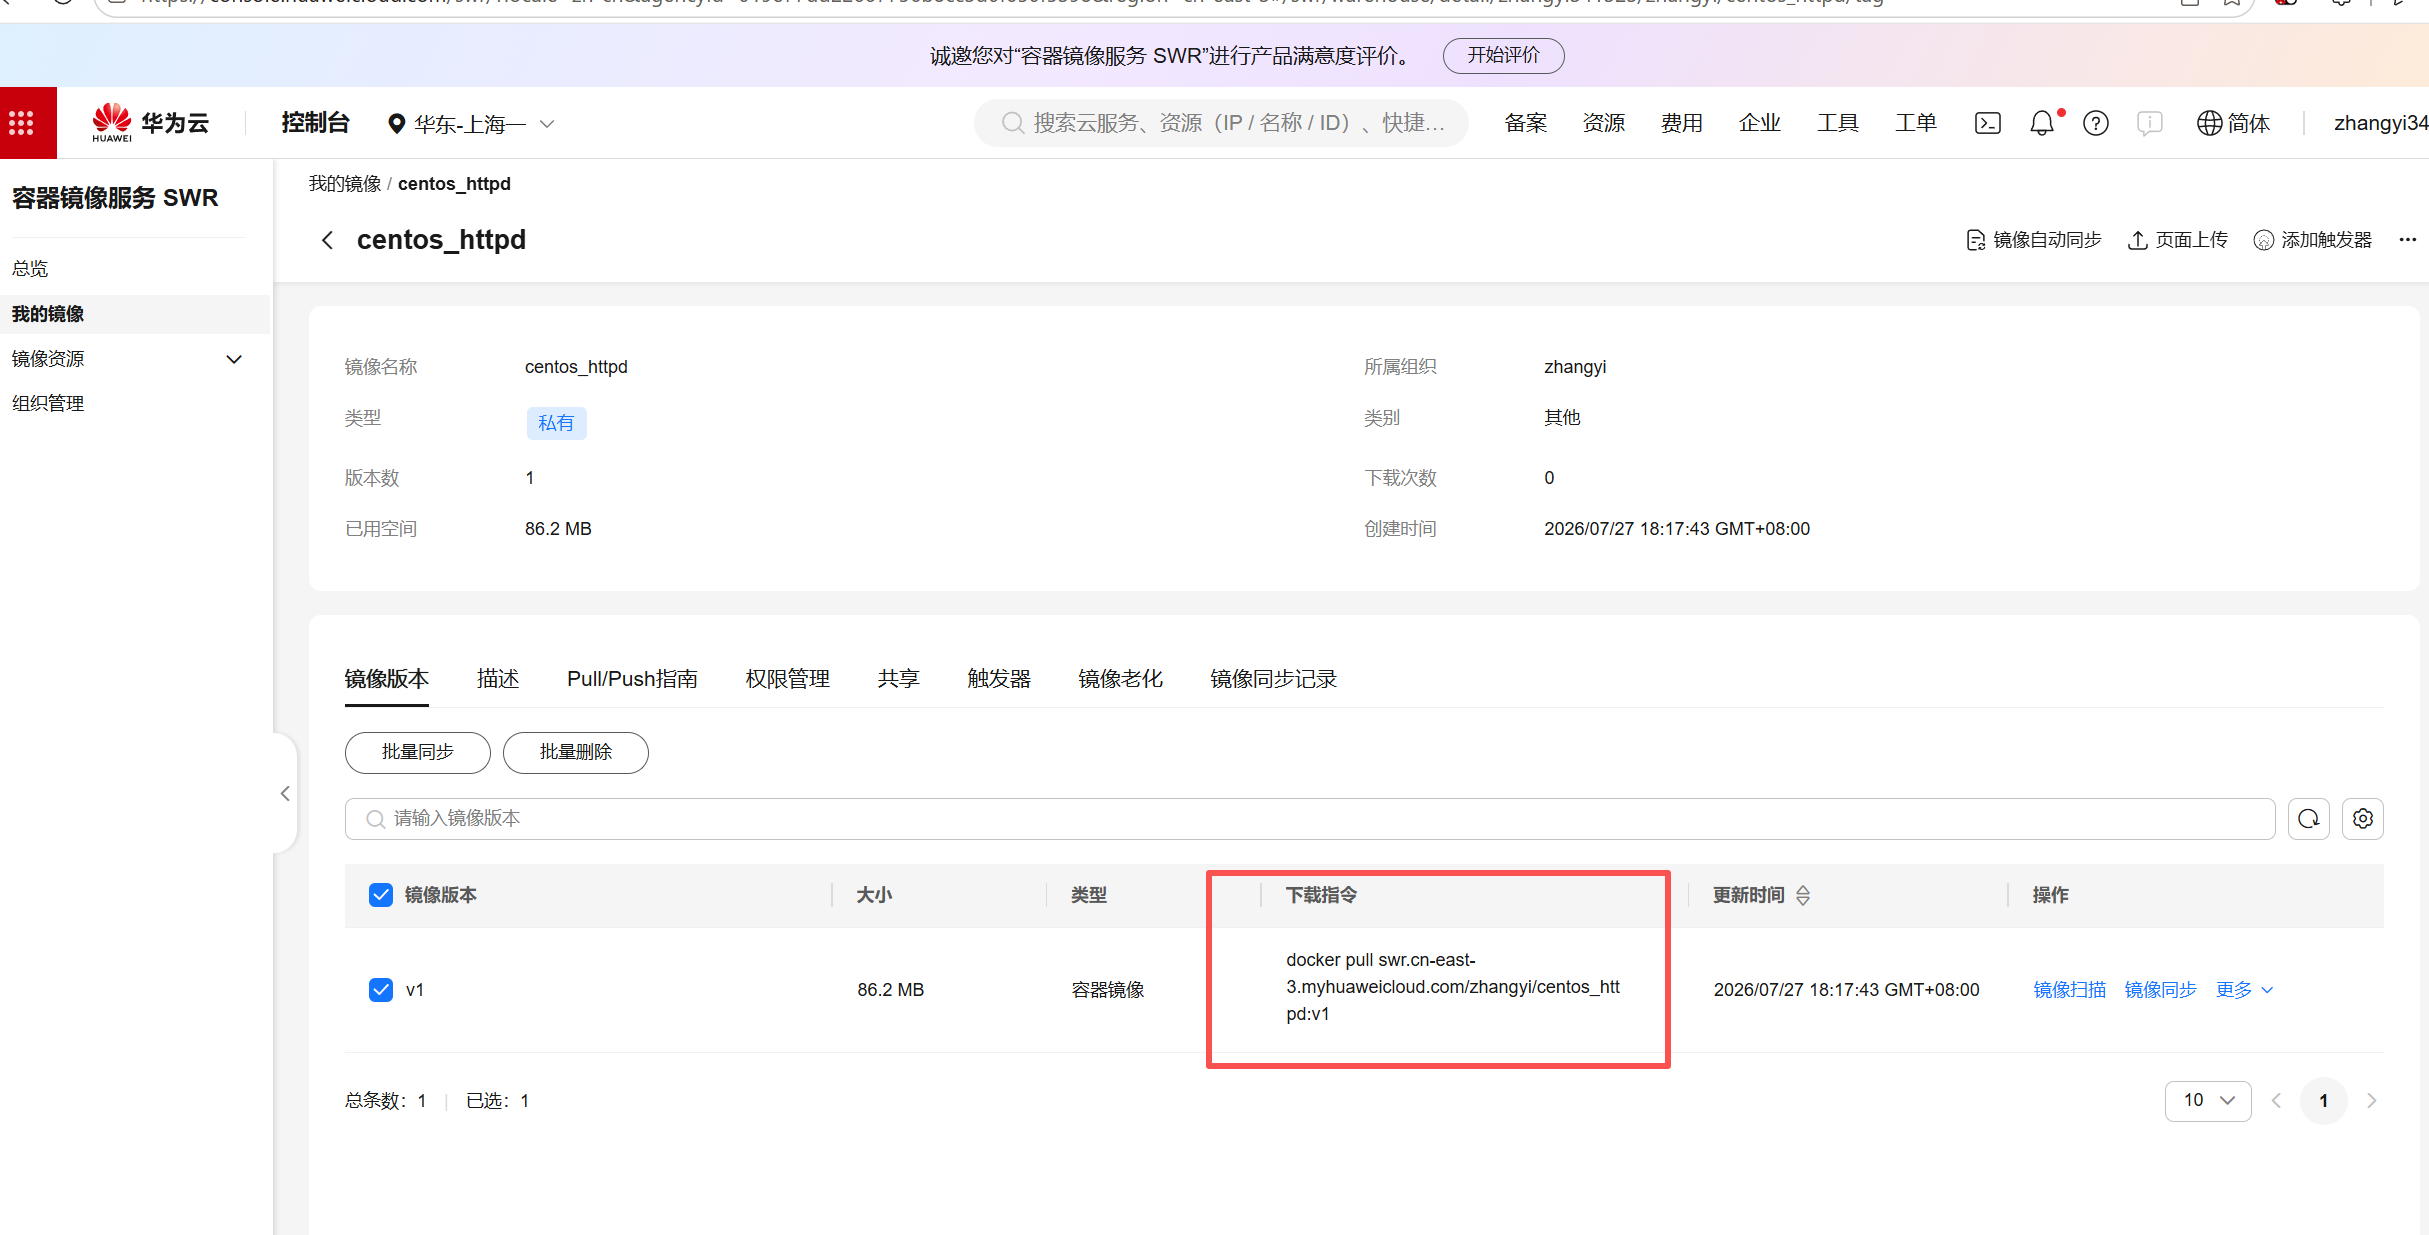Open the 费用 top menu
The image size is (2429, 1235).
click(1682, 123)
